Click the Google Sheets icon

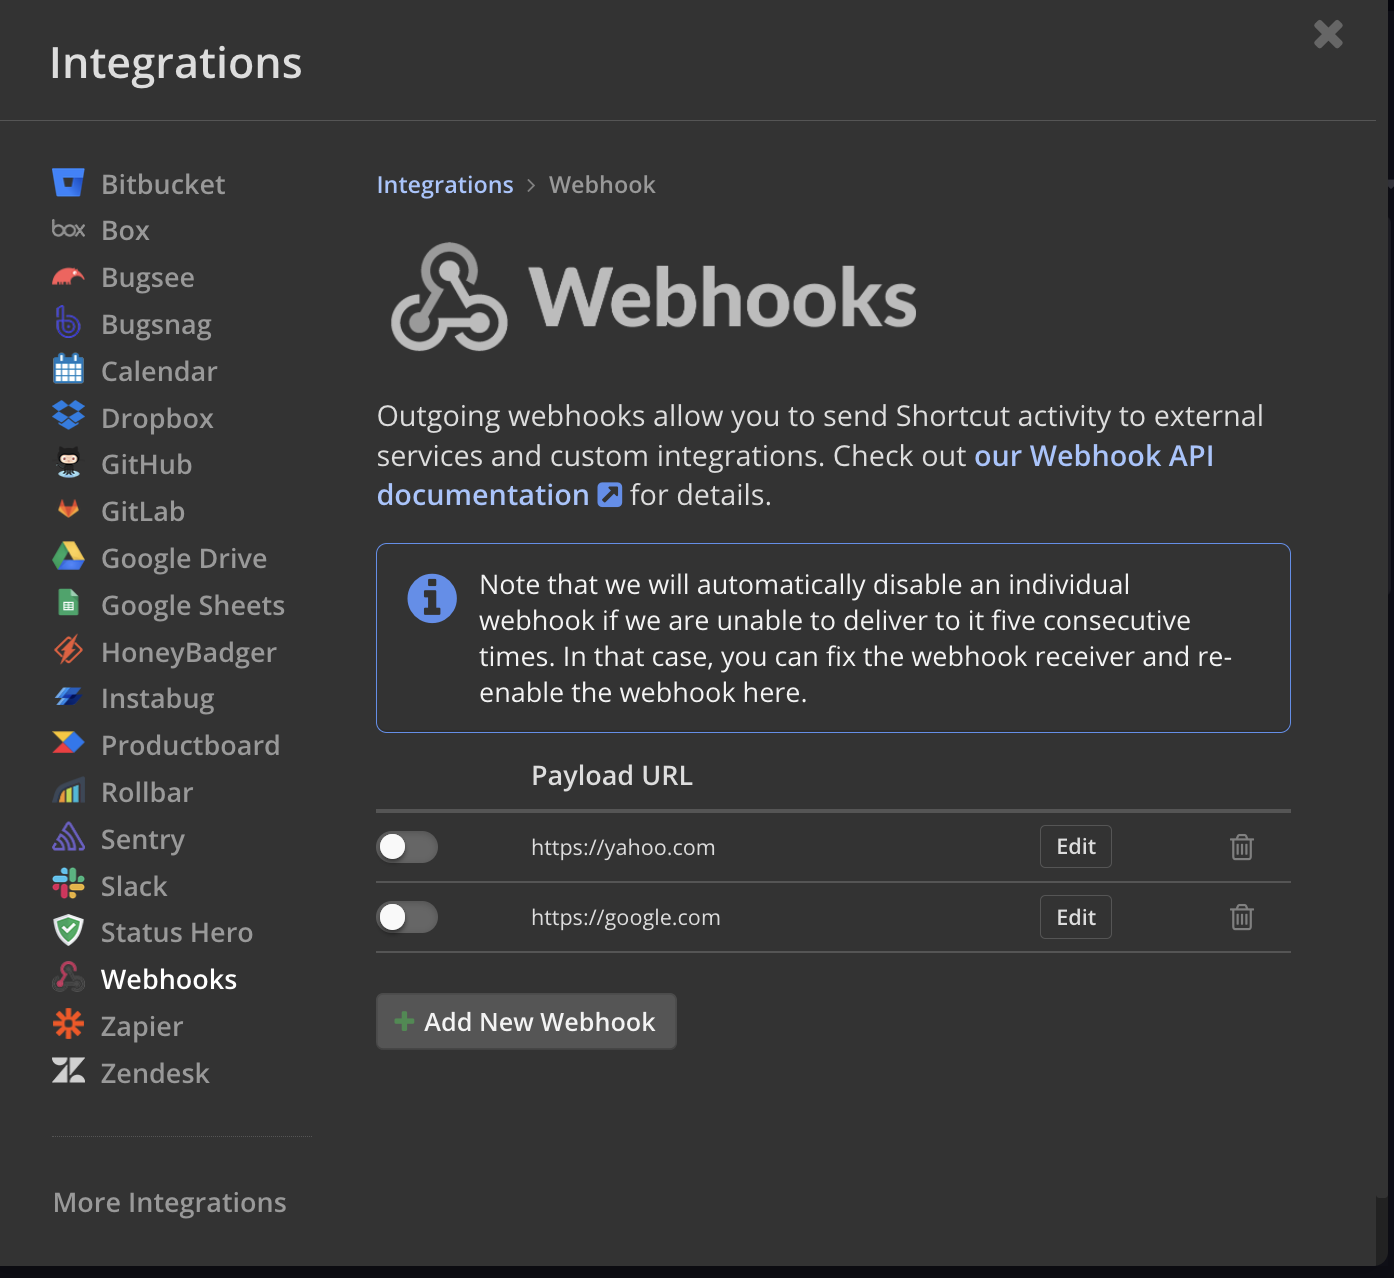(x=68, y=603)
